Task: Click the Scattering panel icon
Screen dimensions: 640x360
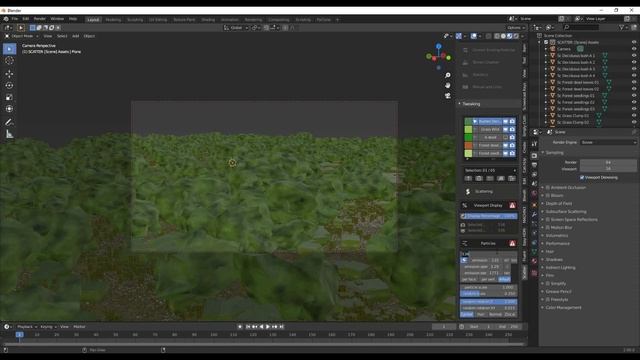Action: click(x=468, y=191)
